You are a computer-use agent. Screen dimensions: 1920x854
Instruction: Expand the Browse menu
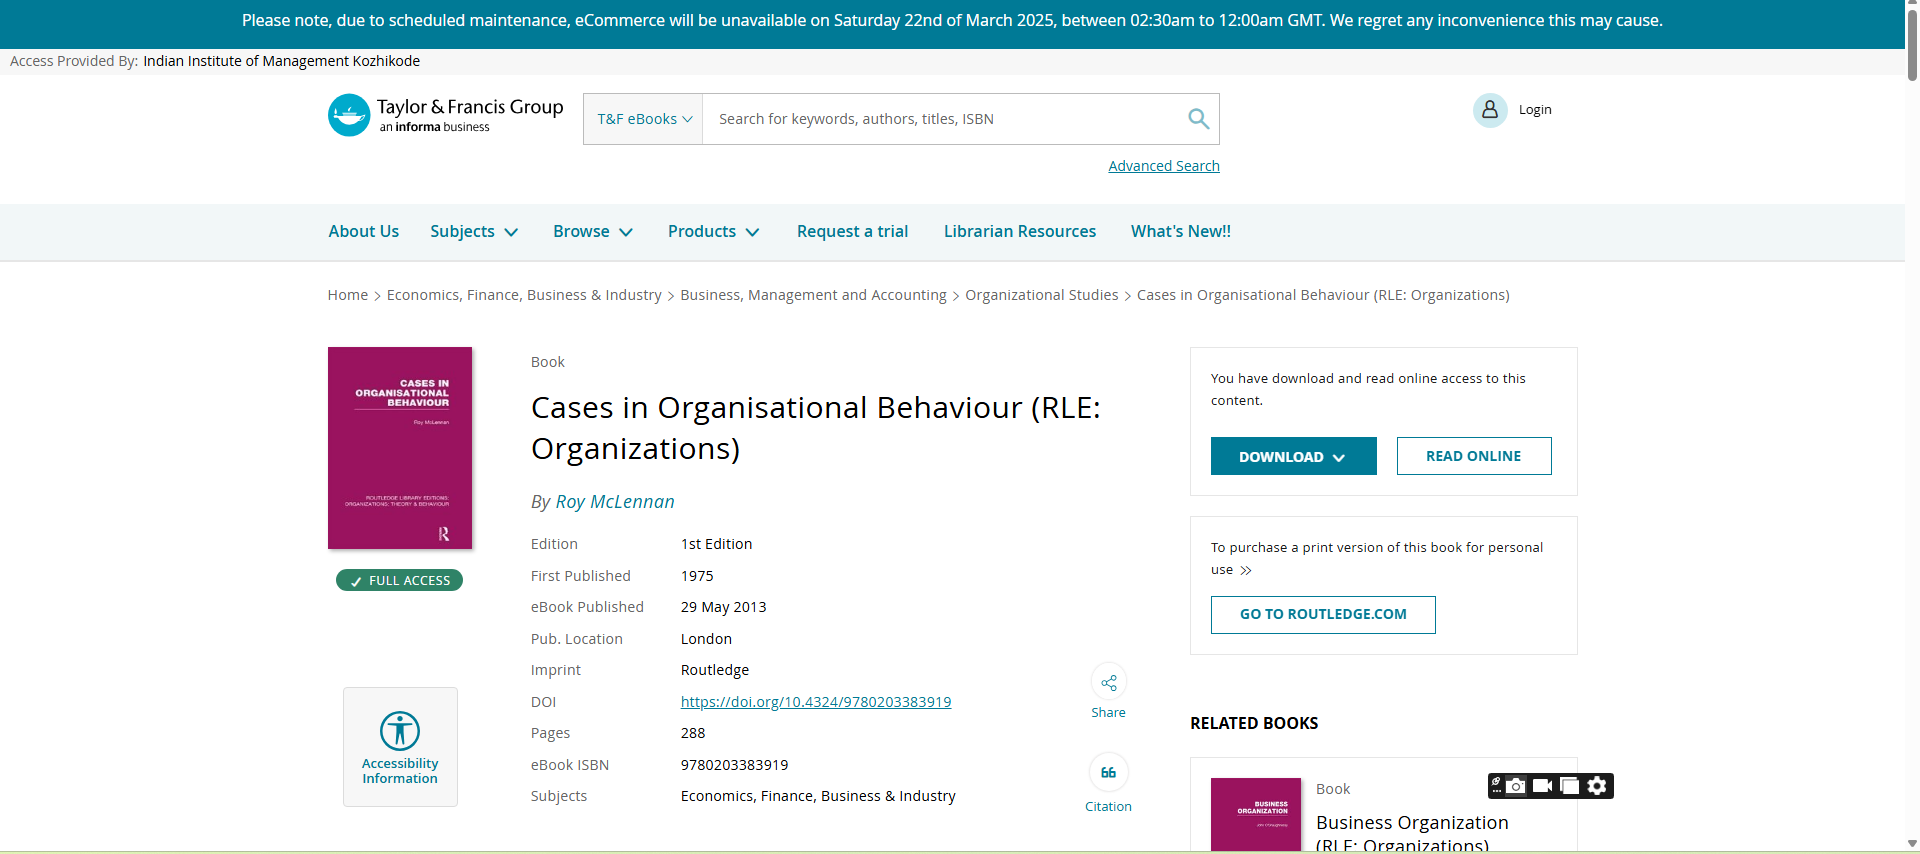coord(593,232)
